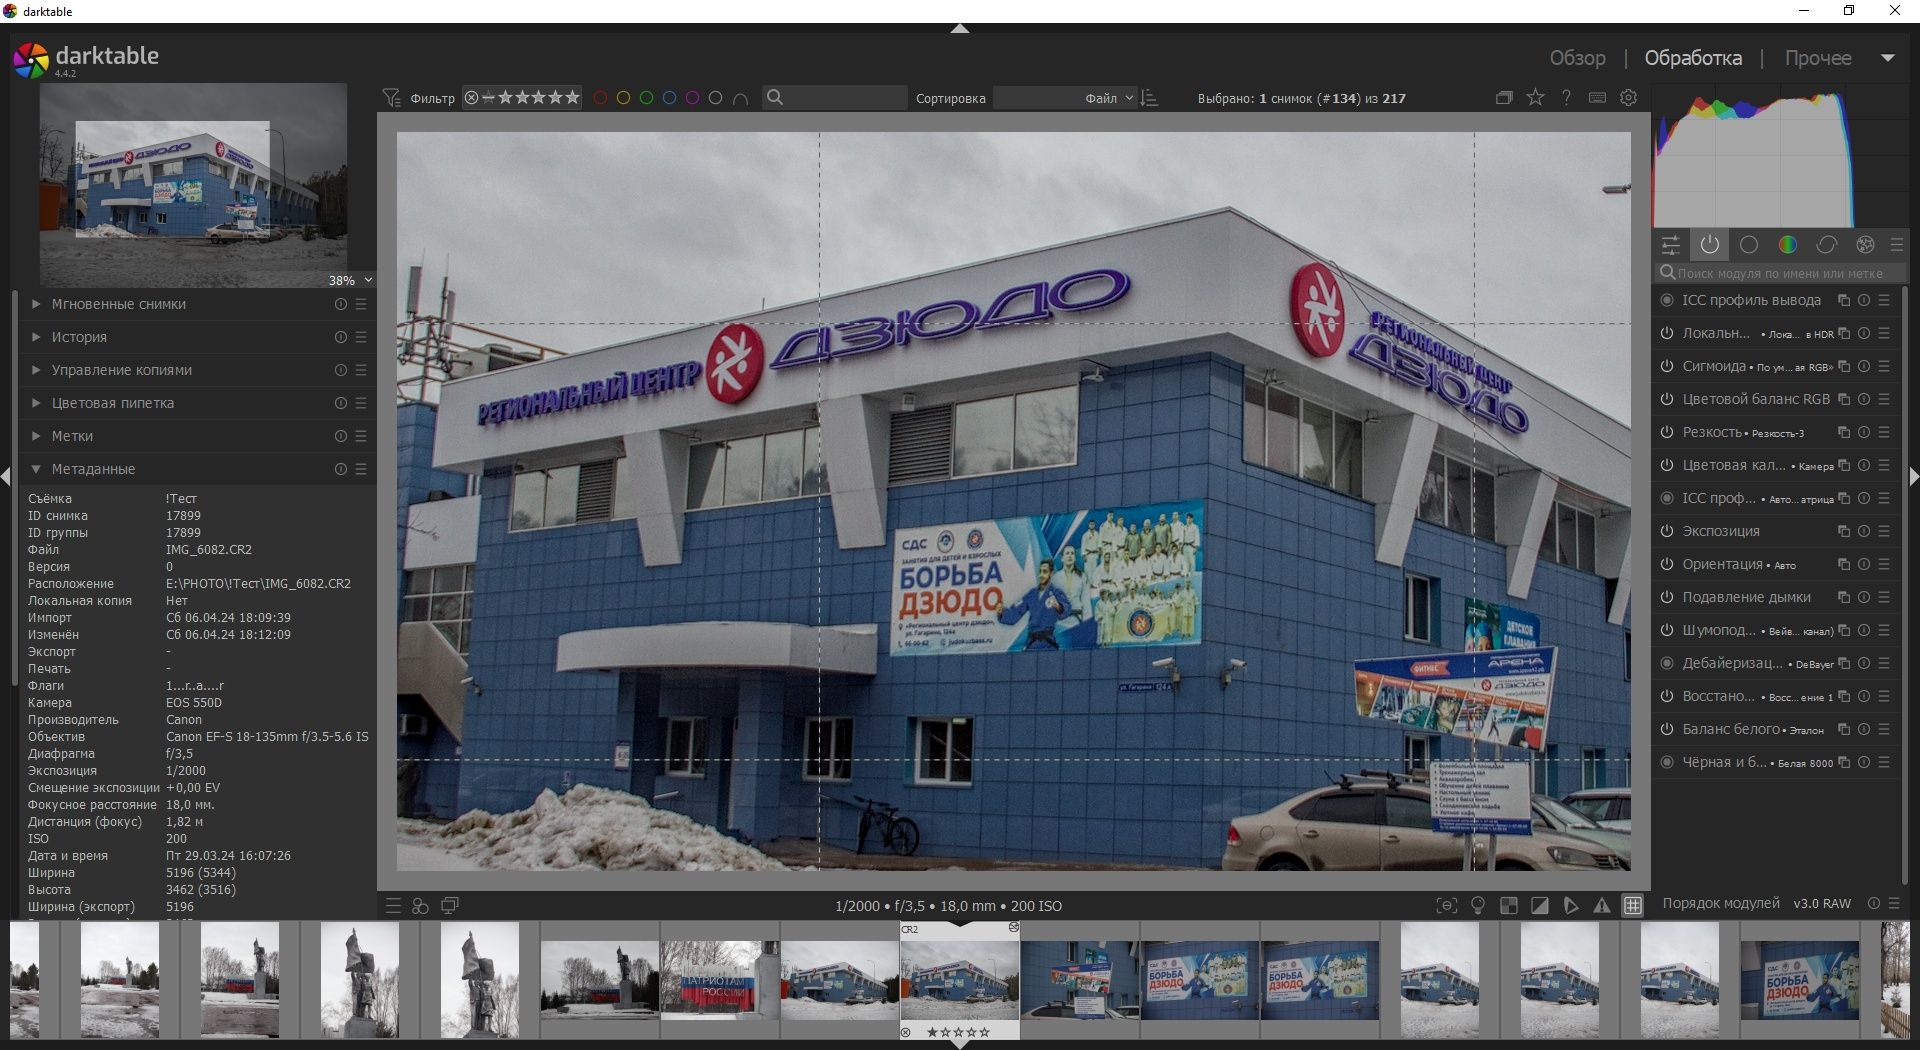Show keyboard shortcuts icon
The image size is (1920, 1050).
(x=1597, y=98)
